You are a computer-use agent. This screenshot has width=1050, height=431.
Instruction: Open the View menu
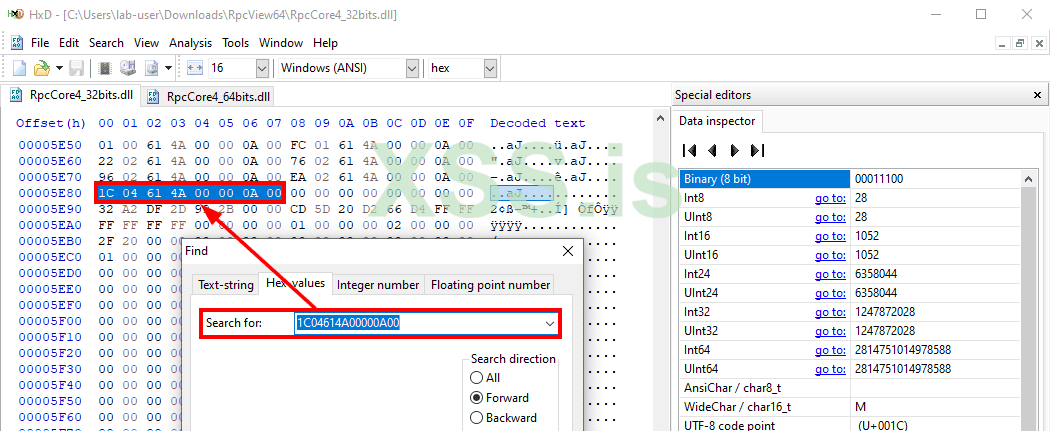(x=147, y=43)
